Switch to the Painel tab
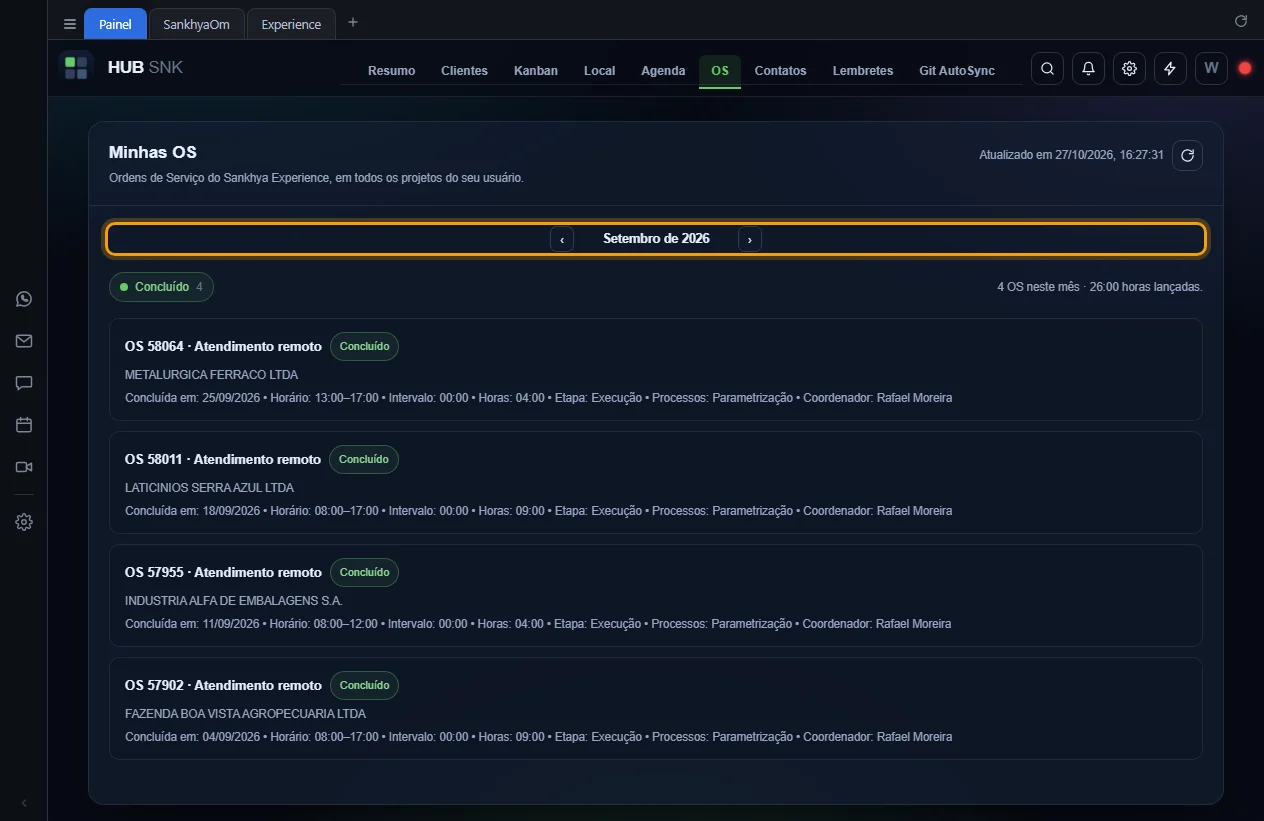Viewport: 1264px width, 821px height. [x=115, y=24]
